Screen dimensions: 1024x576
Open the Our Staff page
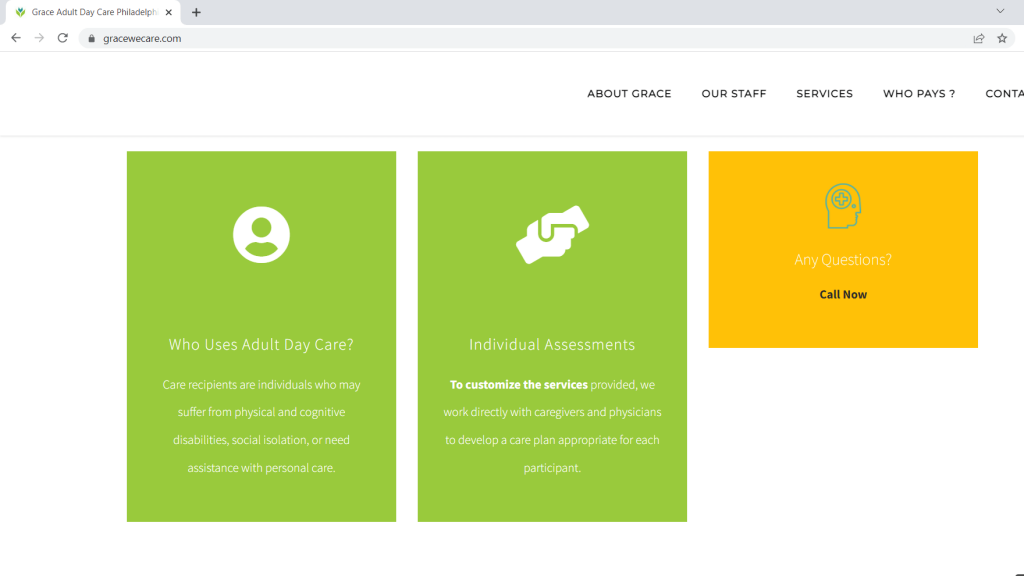pos(733,94)
